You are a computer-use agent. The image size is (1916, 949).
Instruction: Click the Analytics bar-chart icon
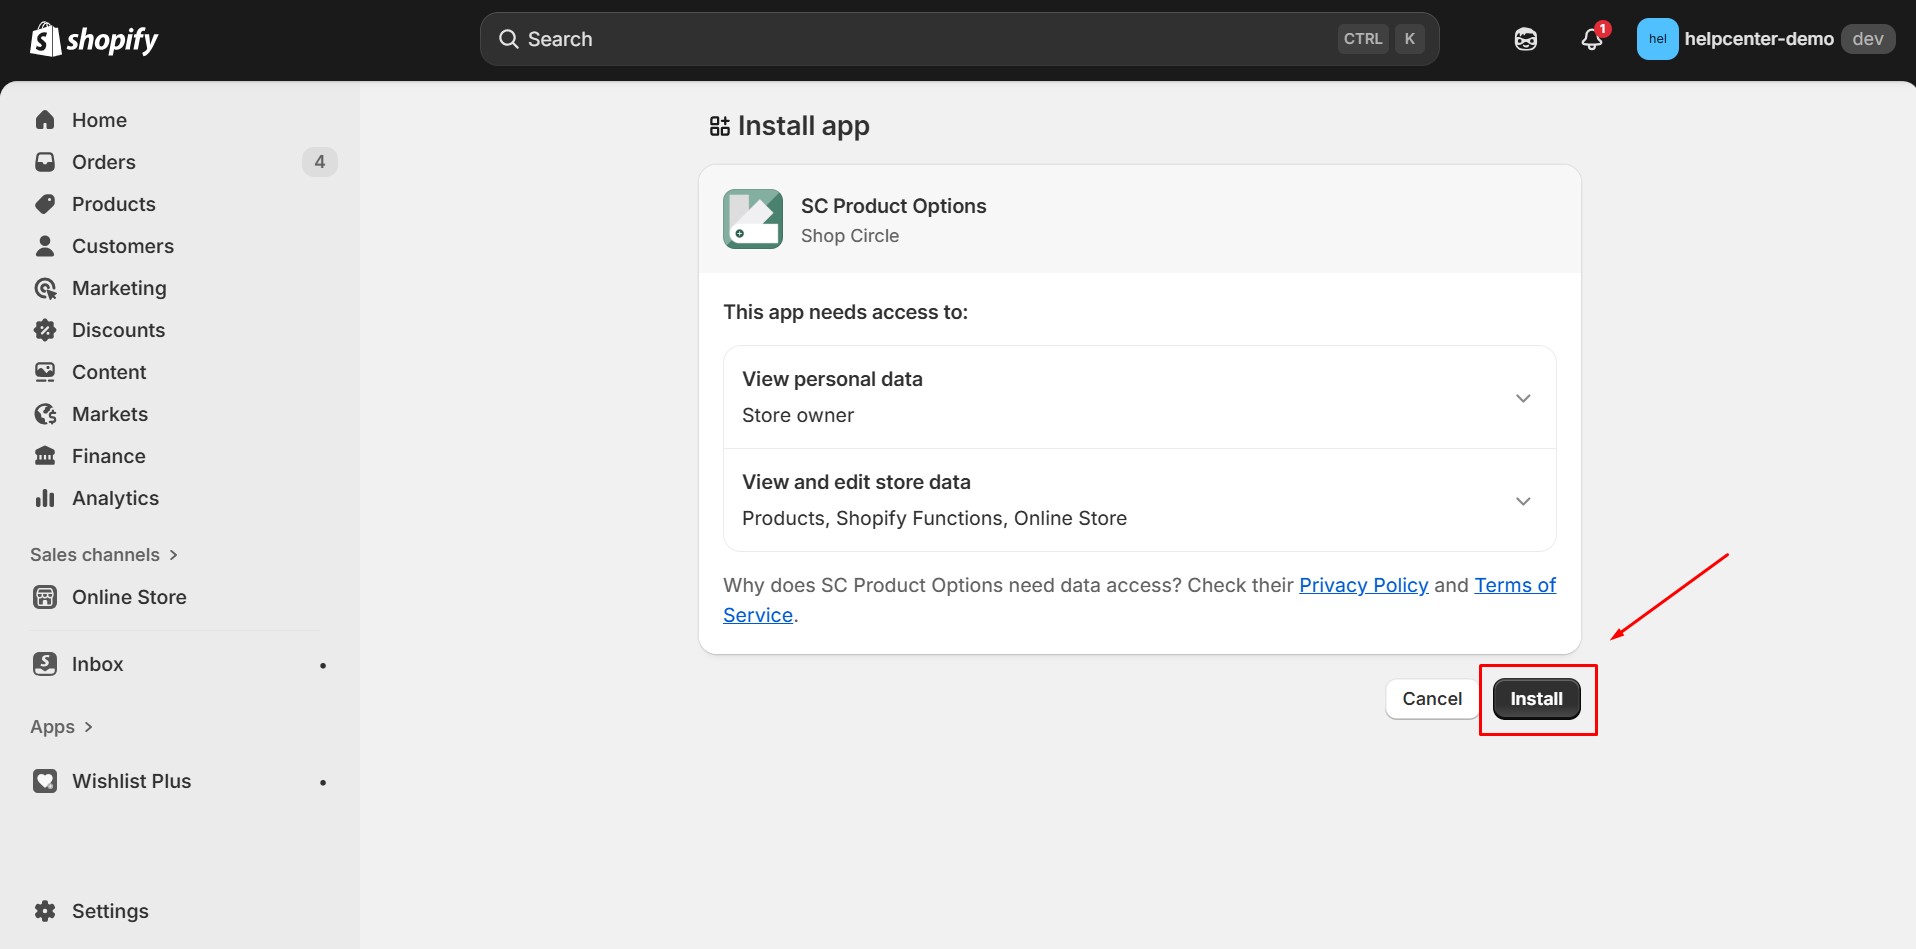(46, 497)
